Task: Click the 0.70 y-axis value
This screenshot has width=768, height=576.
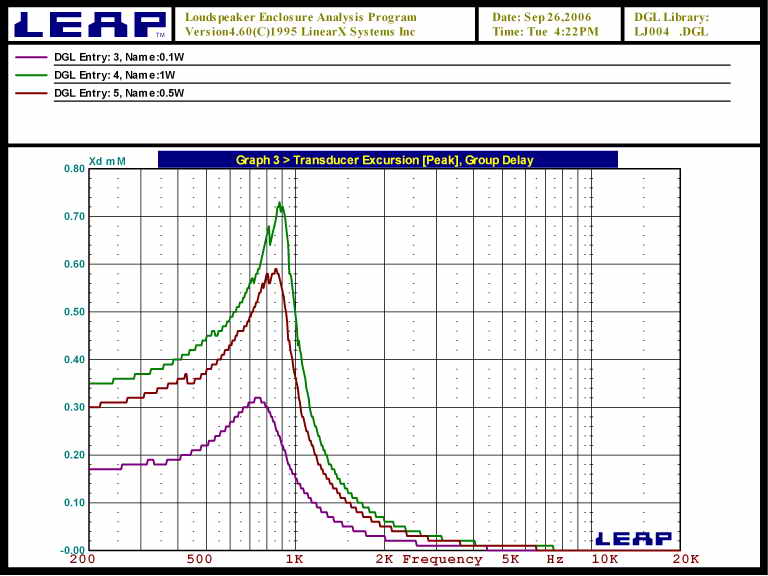Action: click(x=74, y=216)
